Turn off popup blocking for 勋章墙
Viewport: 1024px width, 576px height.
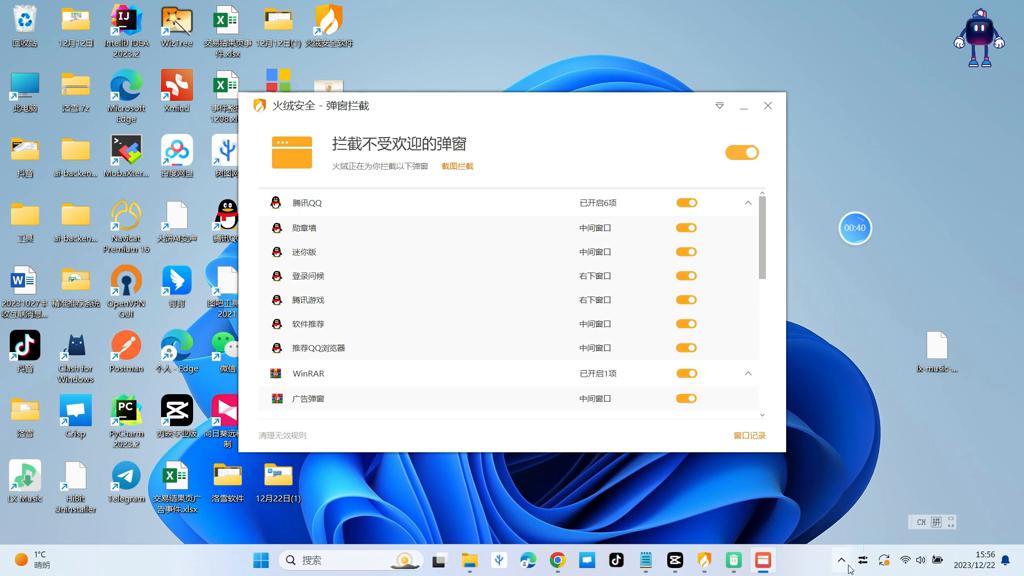coord(686,227)
